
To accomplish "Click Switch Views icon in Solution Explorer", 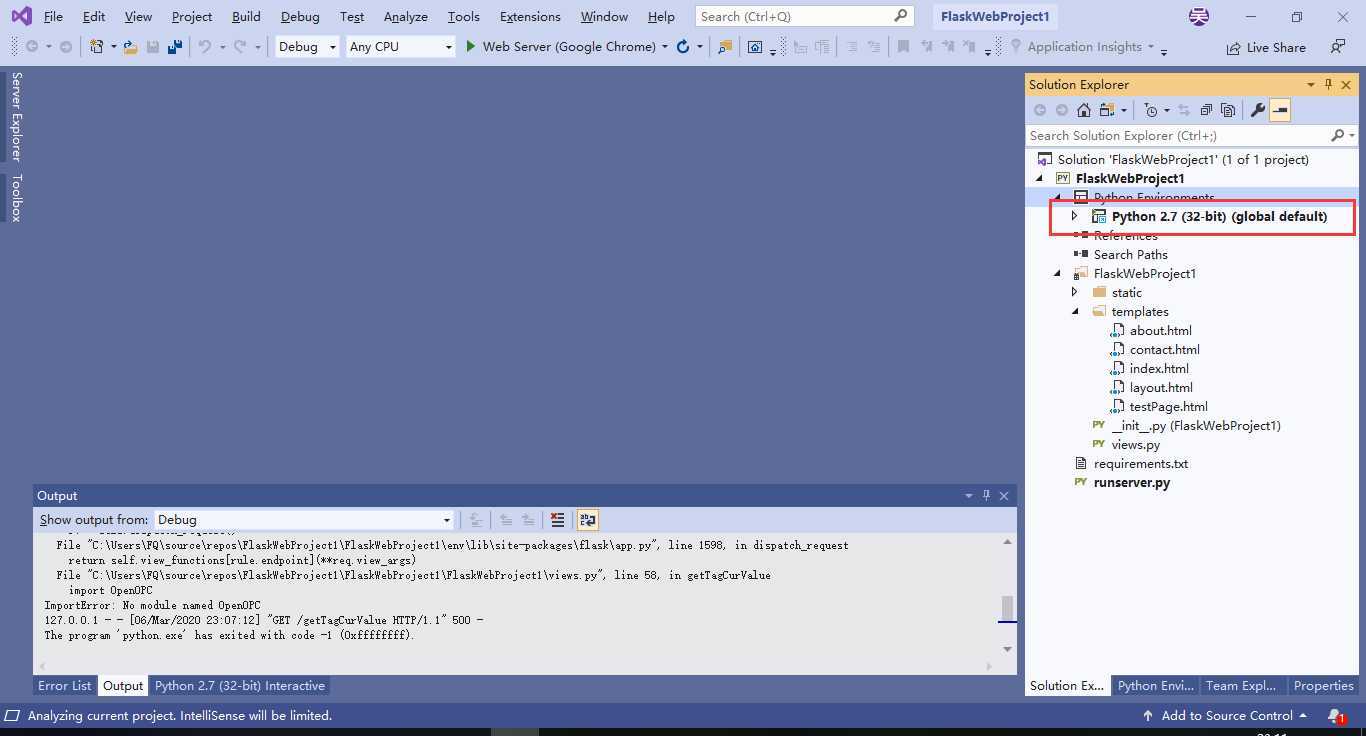I will pyautogui.click(x=1107, y=110).
